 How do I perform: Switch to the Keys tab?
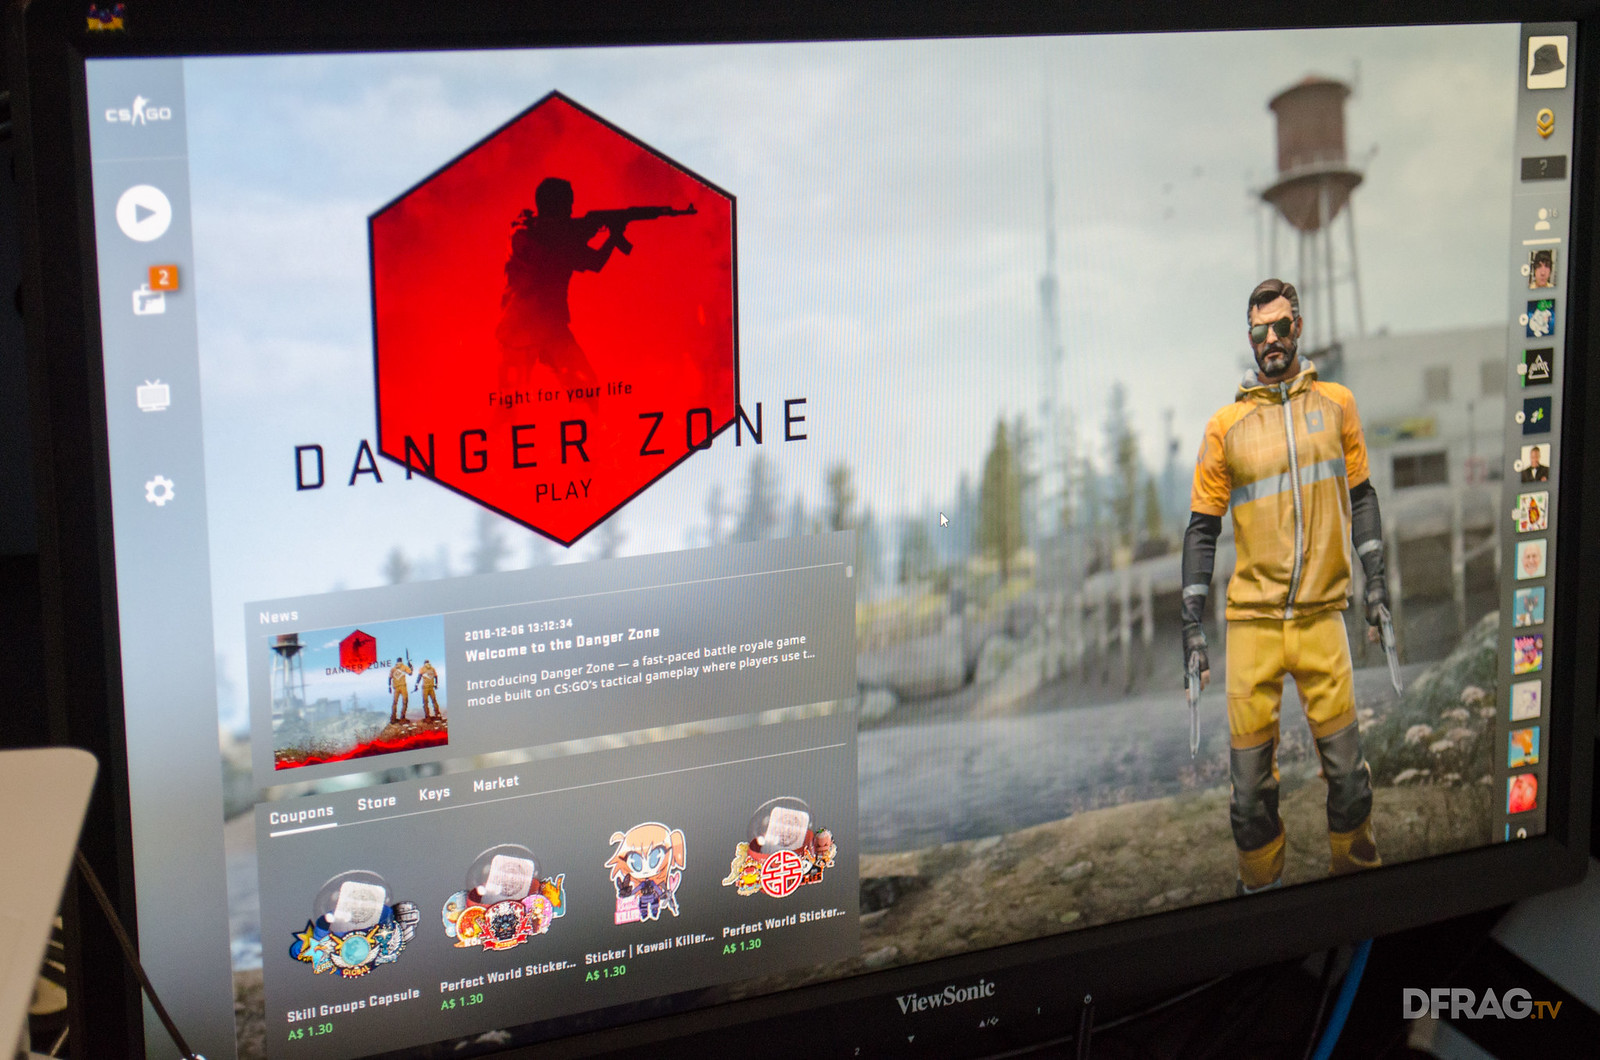click(434, 793)
